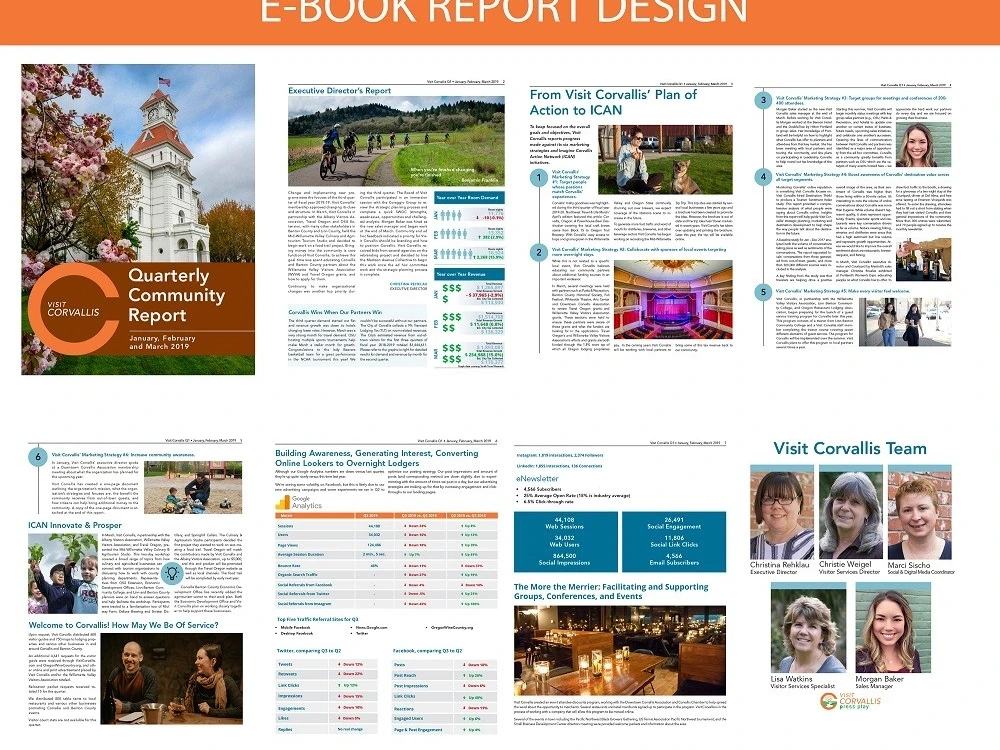Click 'Lisa Watkins' name caption
The image size is (1000, 750).
click(791, 679)
